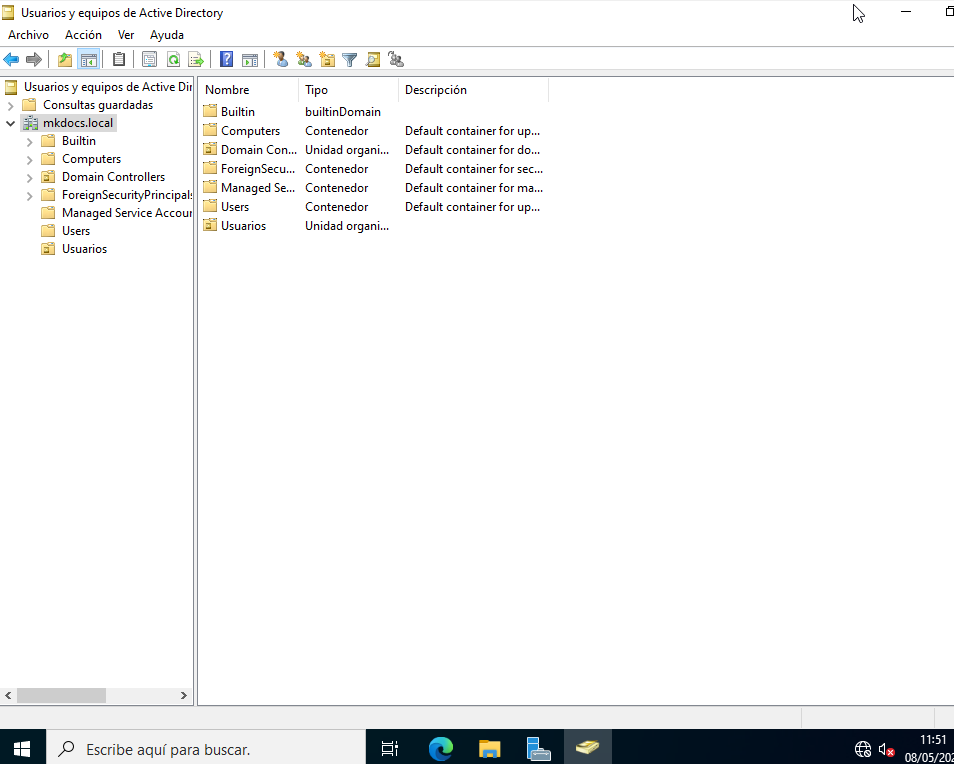Viewport: 954px width, 764px height.
Task: Click the Find objects toolbar icon
Action: [x=373, y=59]
